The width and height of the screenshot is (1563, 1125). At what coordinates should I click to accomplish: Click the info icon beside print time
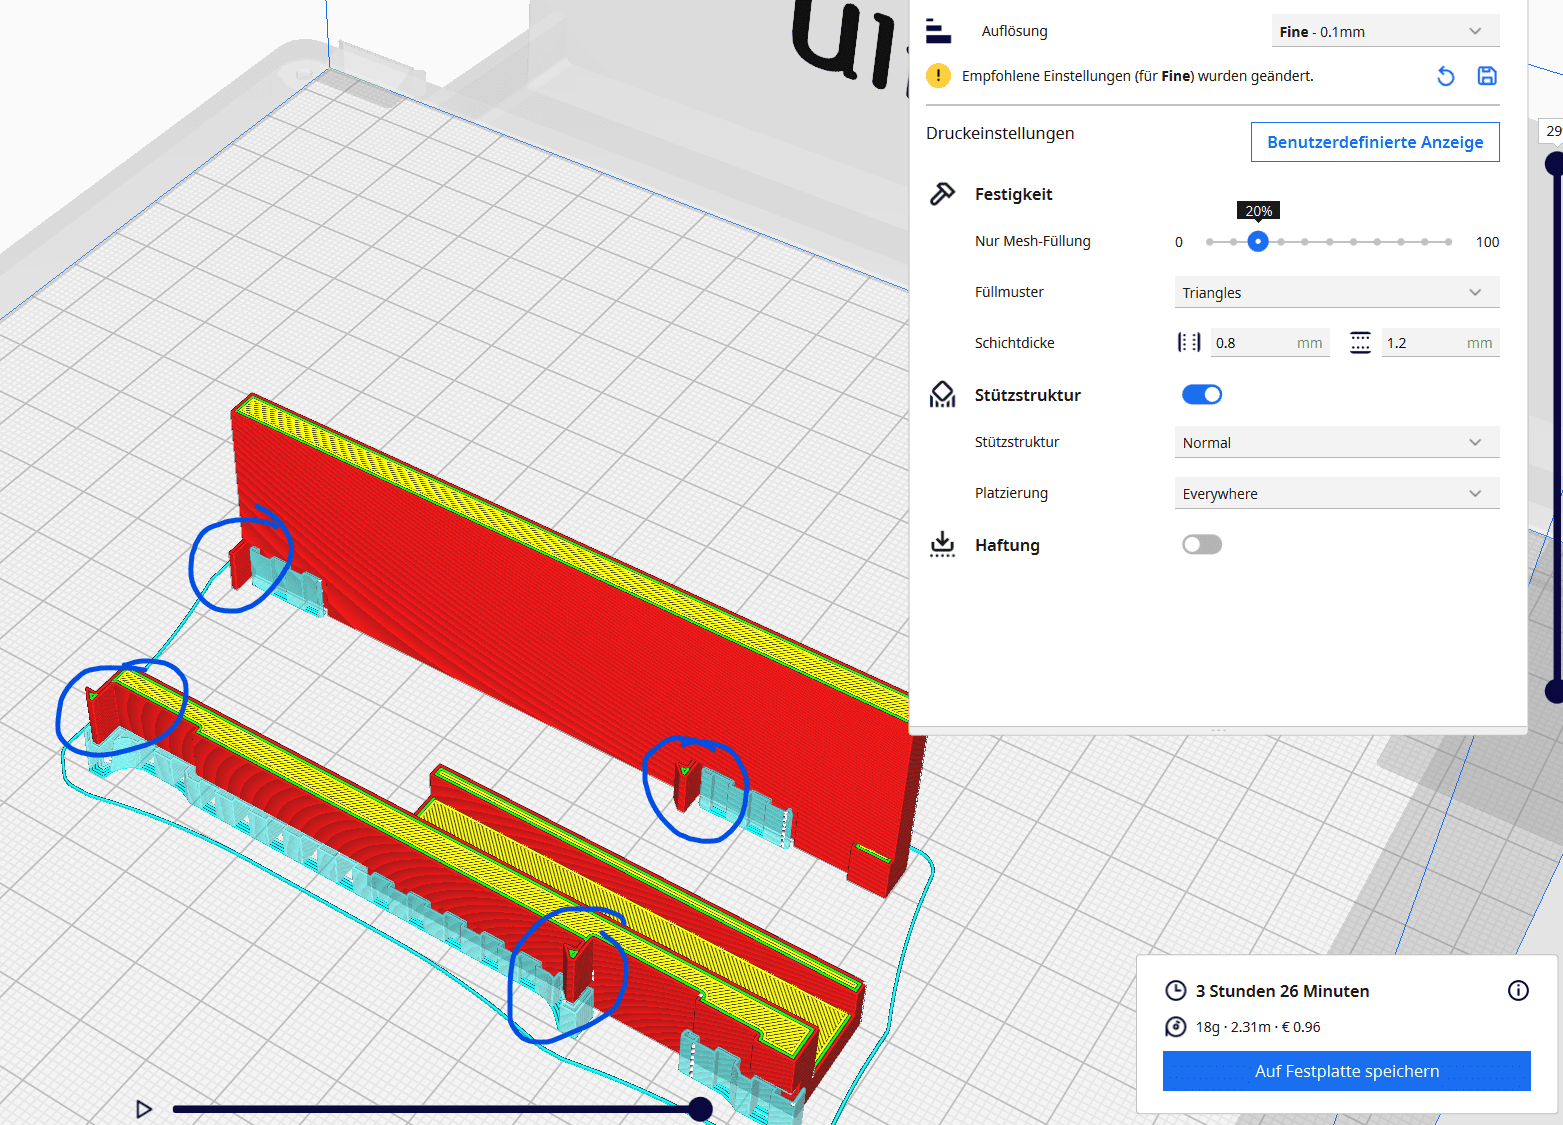1518,991
